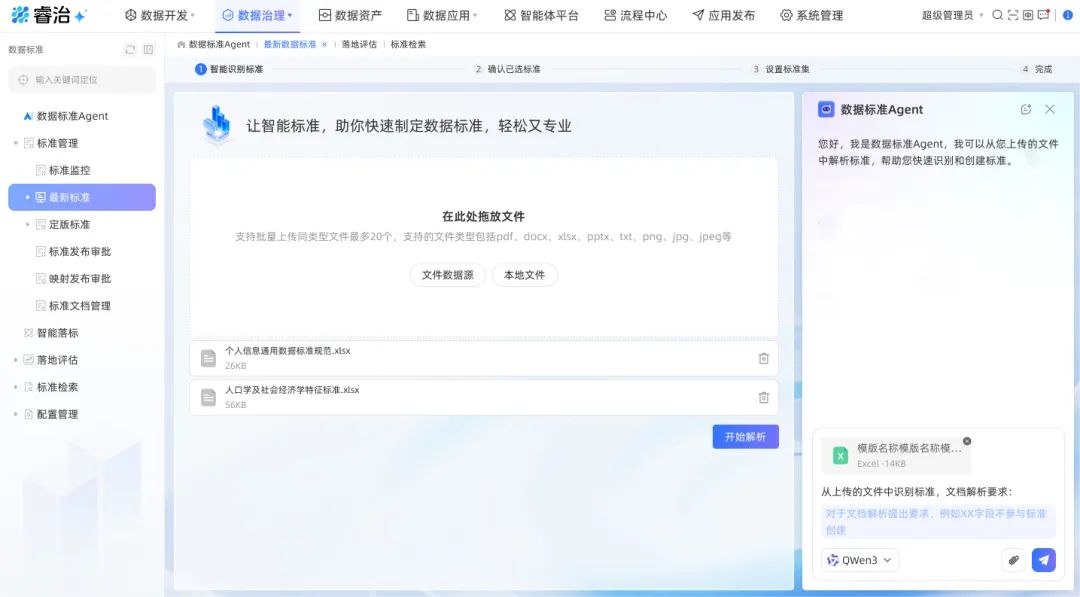Click the scan icon in the top bar
The image size is (1080, 597).
[1013, 14]
